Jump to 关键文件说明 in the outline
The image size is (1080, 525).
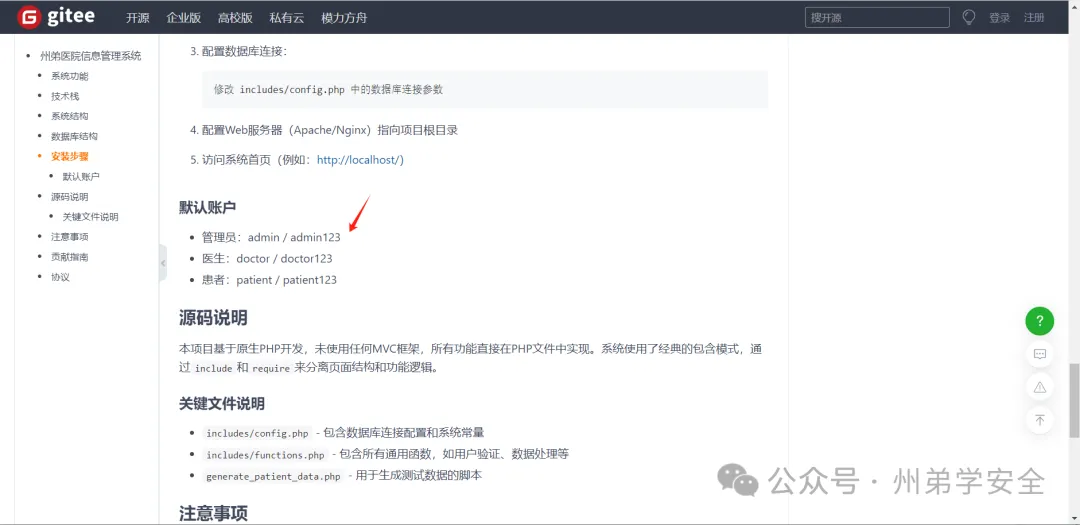(x=90, y=216)
